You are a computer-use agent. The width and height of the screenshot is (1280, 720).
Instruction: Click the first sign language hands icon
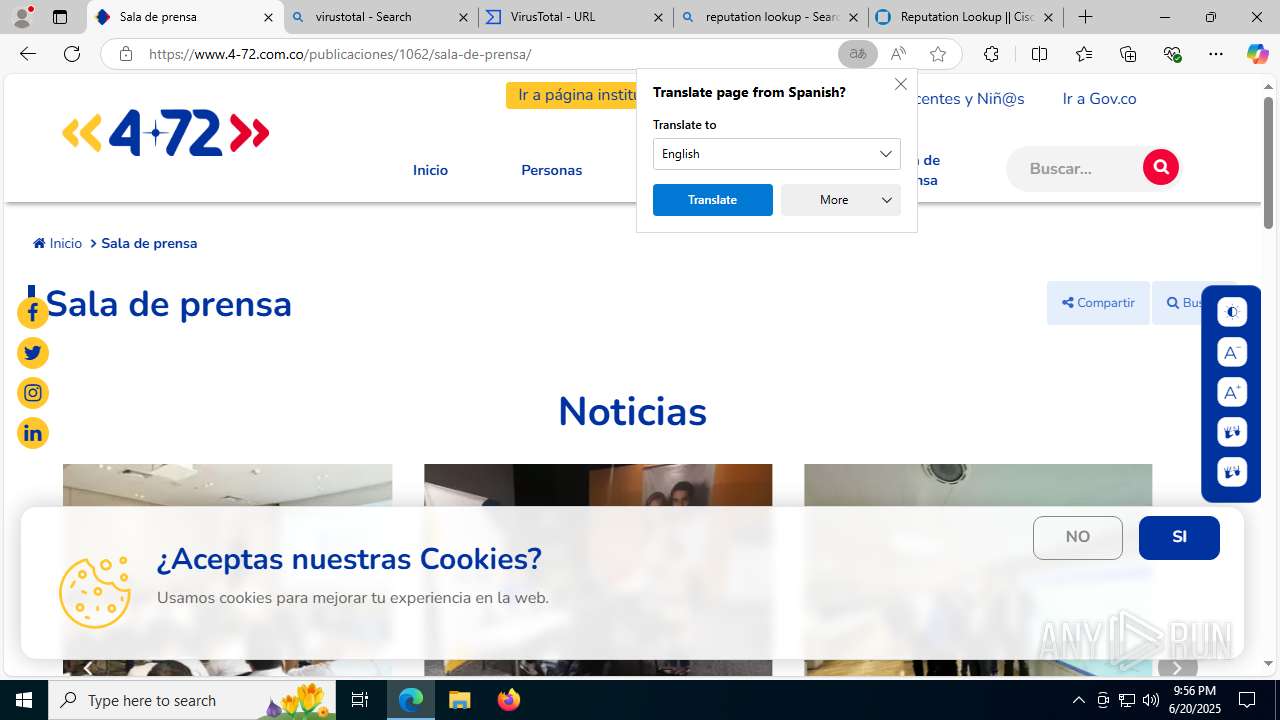[1232, 432]
